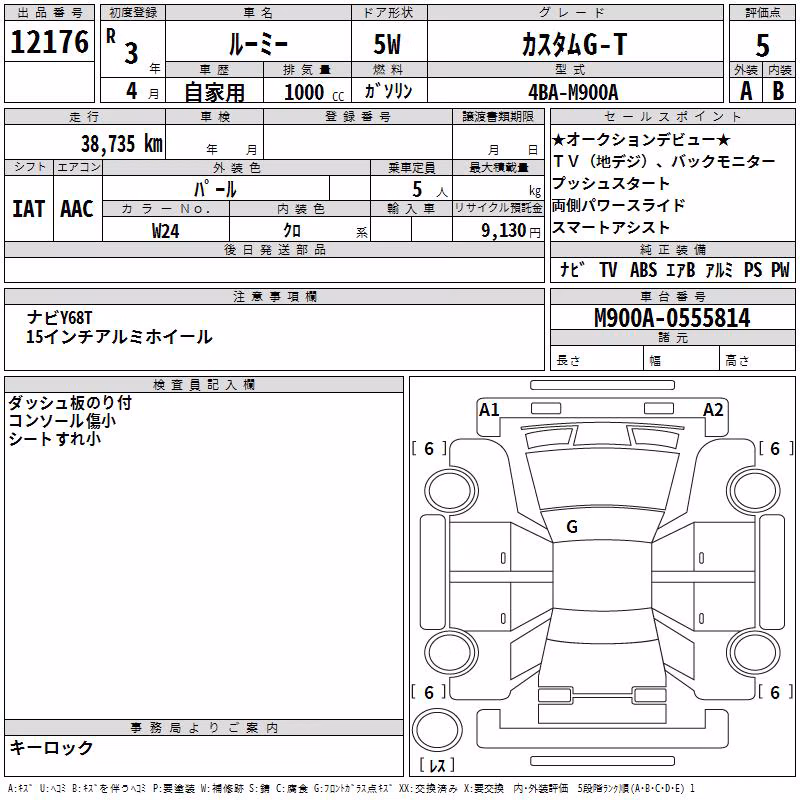Click seating capacity 5 人
The height and width of the screenshot is (800, 800).
429,189
